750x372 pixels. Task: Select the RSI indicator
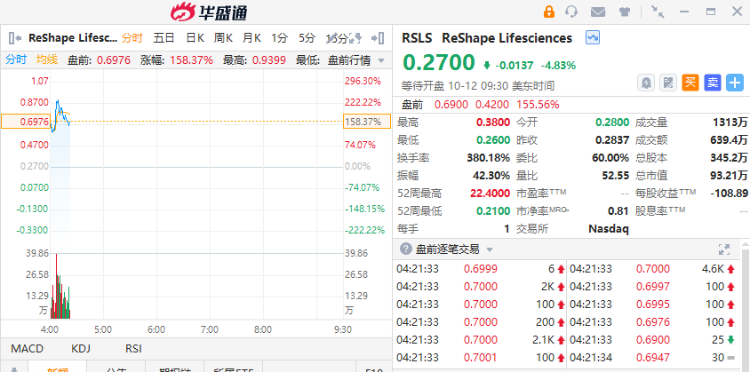tap(133, 349)
